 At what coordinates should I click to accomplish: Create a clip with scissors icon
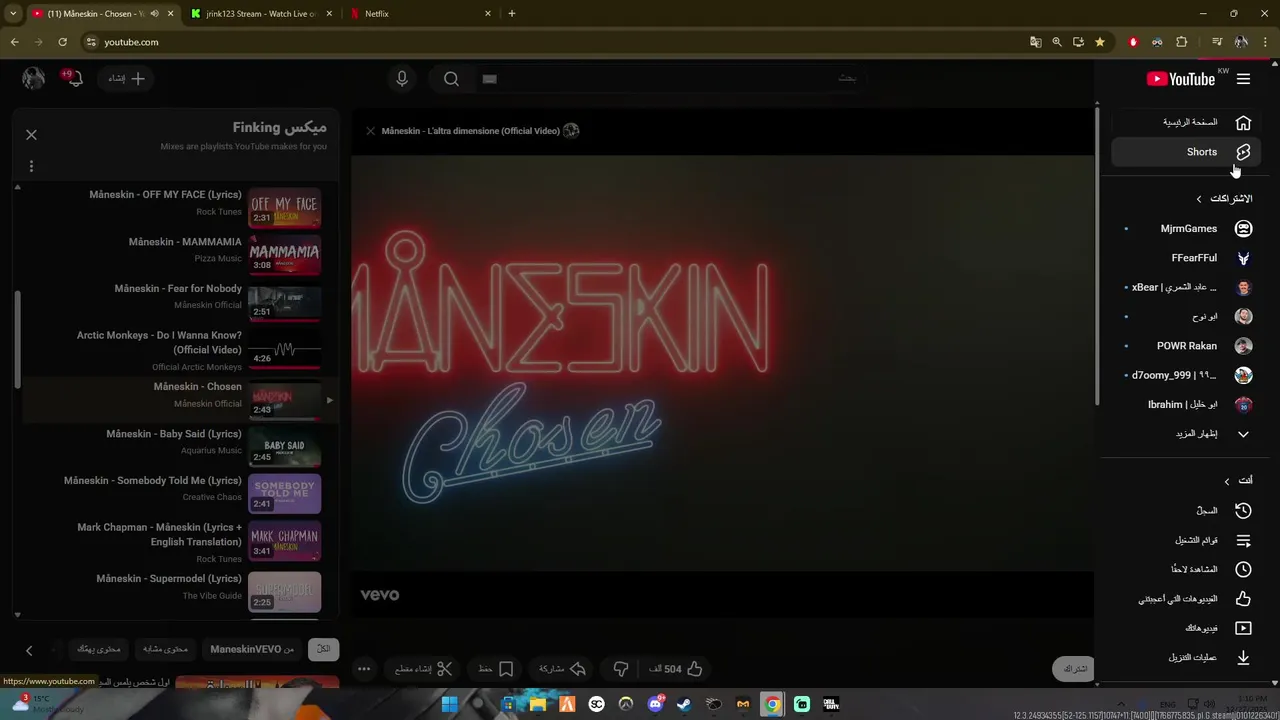pos(445,669)
